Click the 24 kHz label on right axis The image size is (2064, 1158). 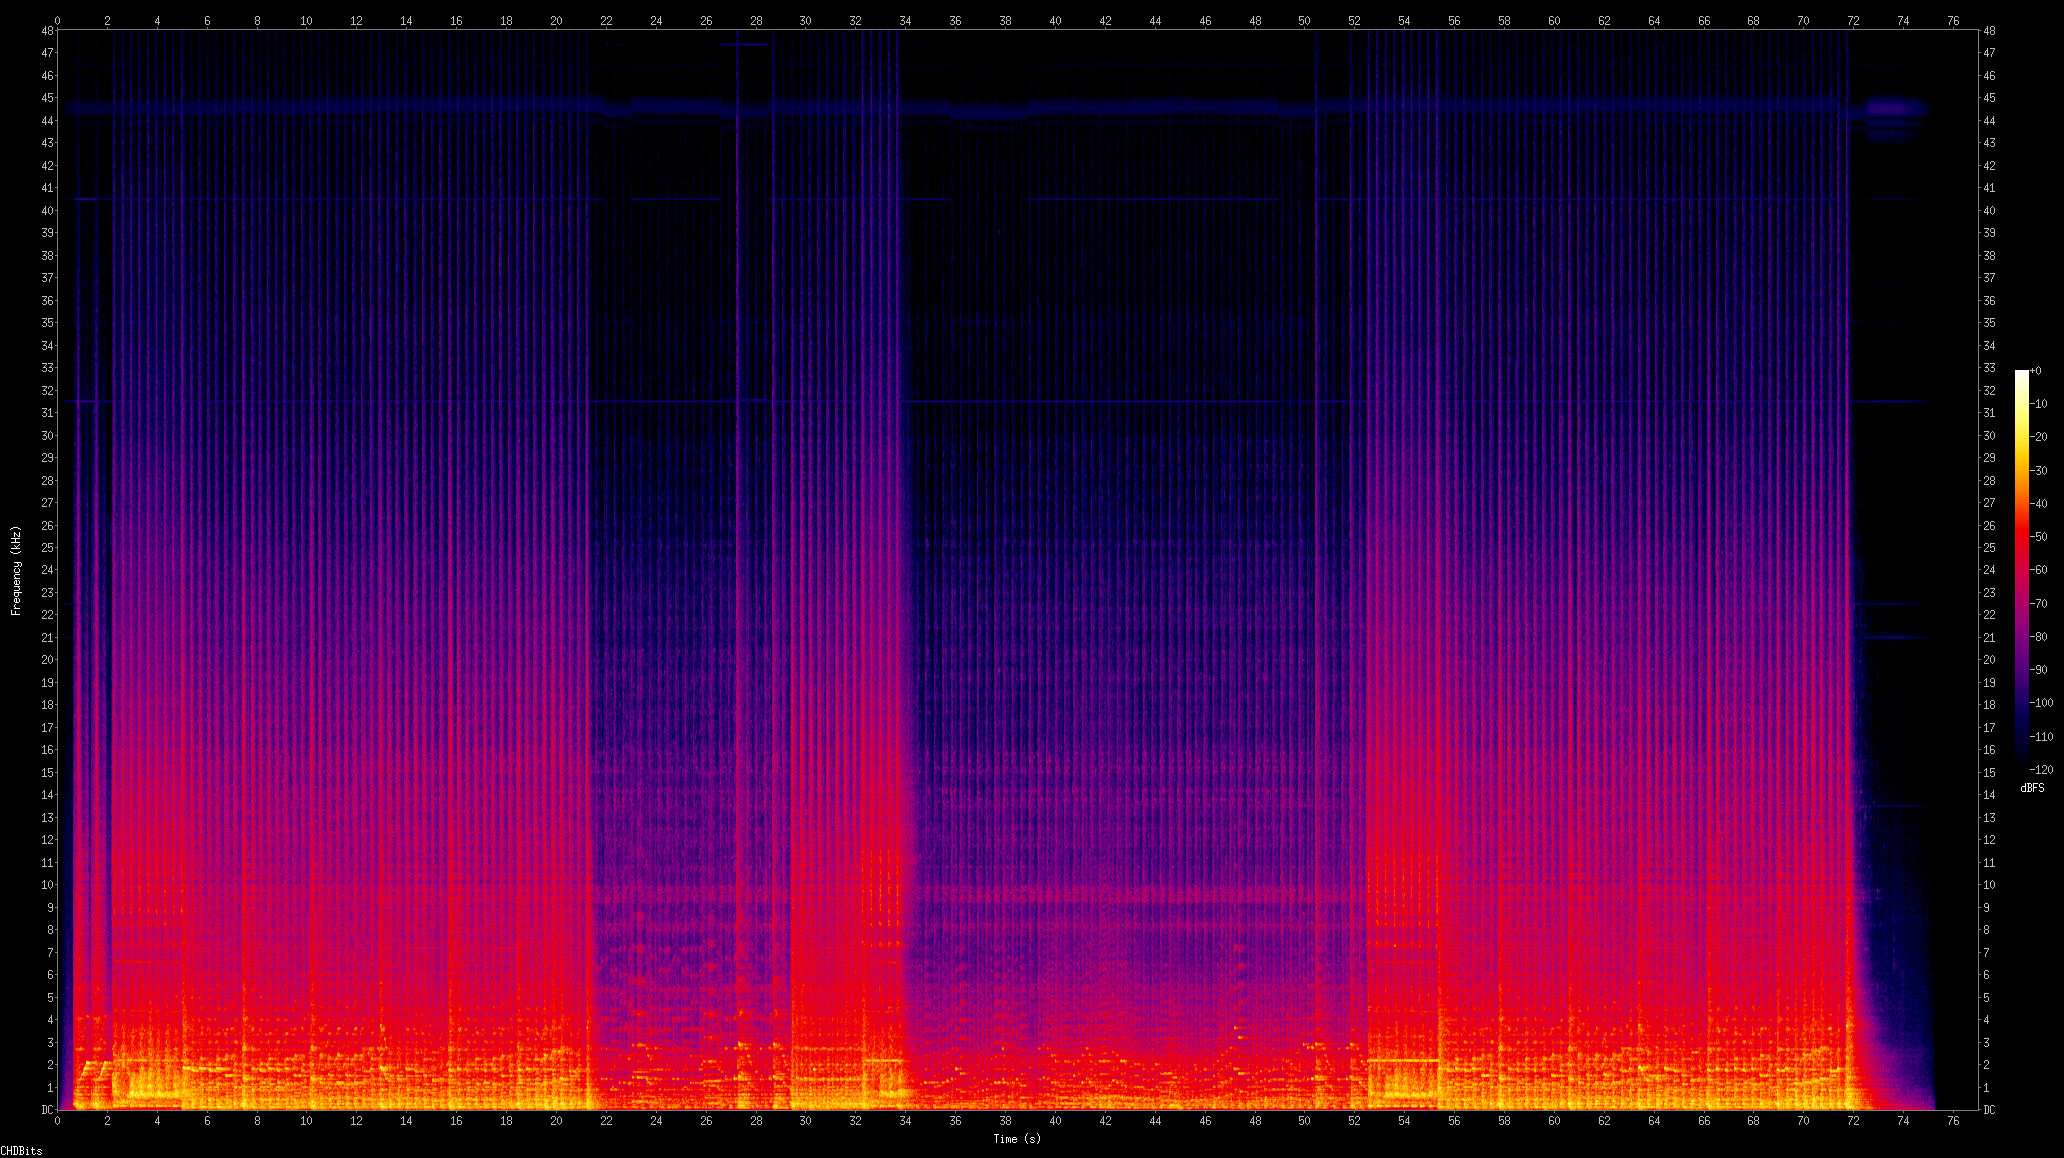coord(1990,570)
